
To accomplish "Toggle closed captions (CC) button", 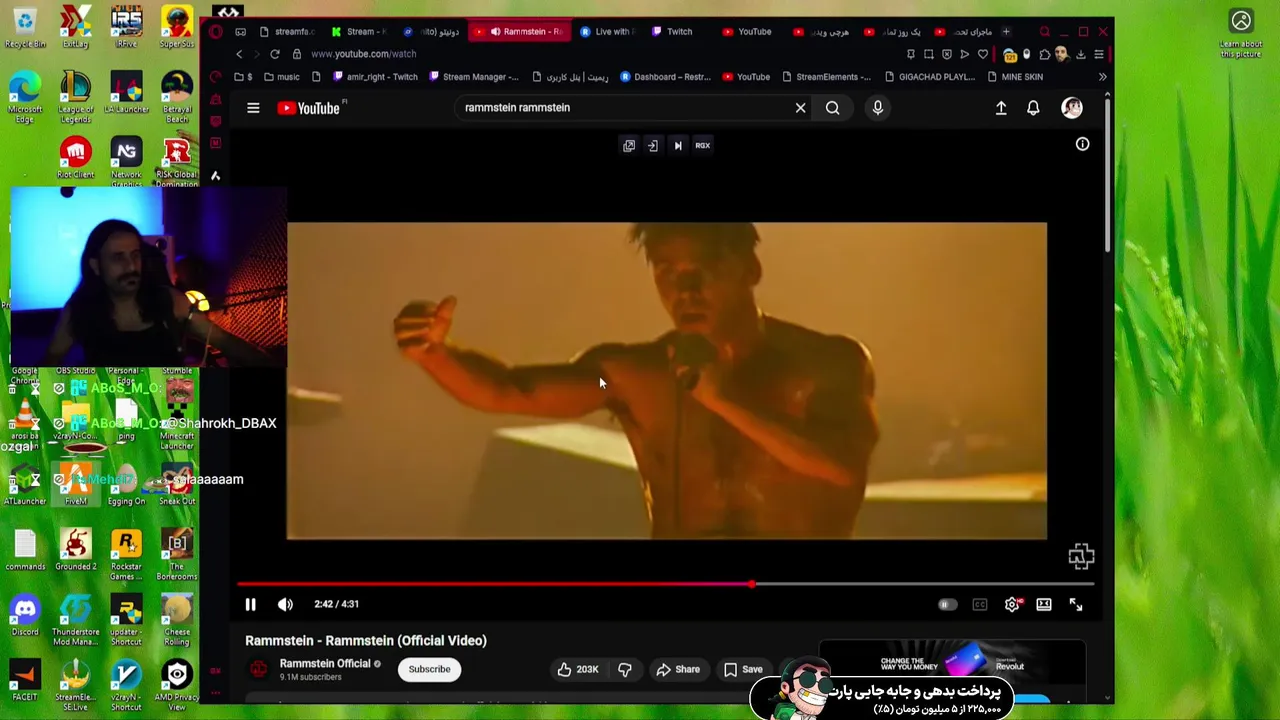I will pyautogui.click(x=980, y=604).
